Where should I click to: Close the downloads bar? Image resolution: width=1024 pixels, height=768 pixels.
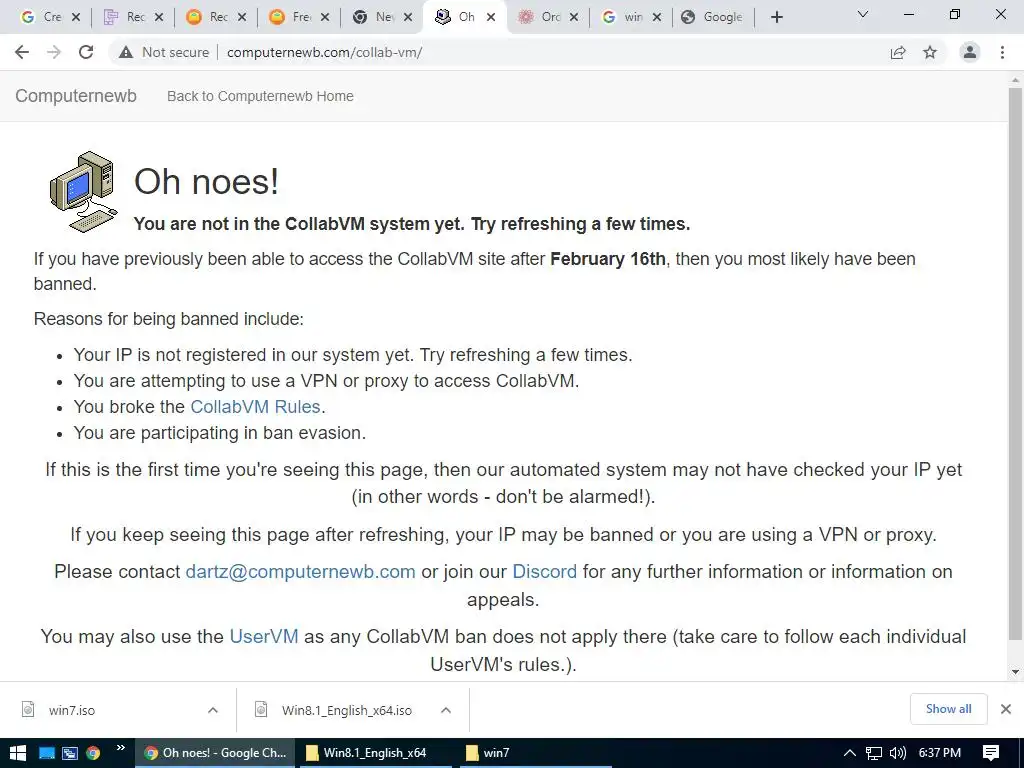1006,709
